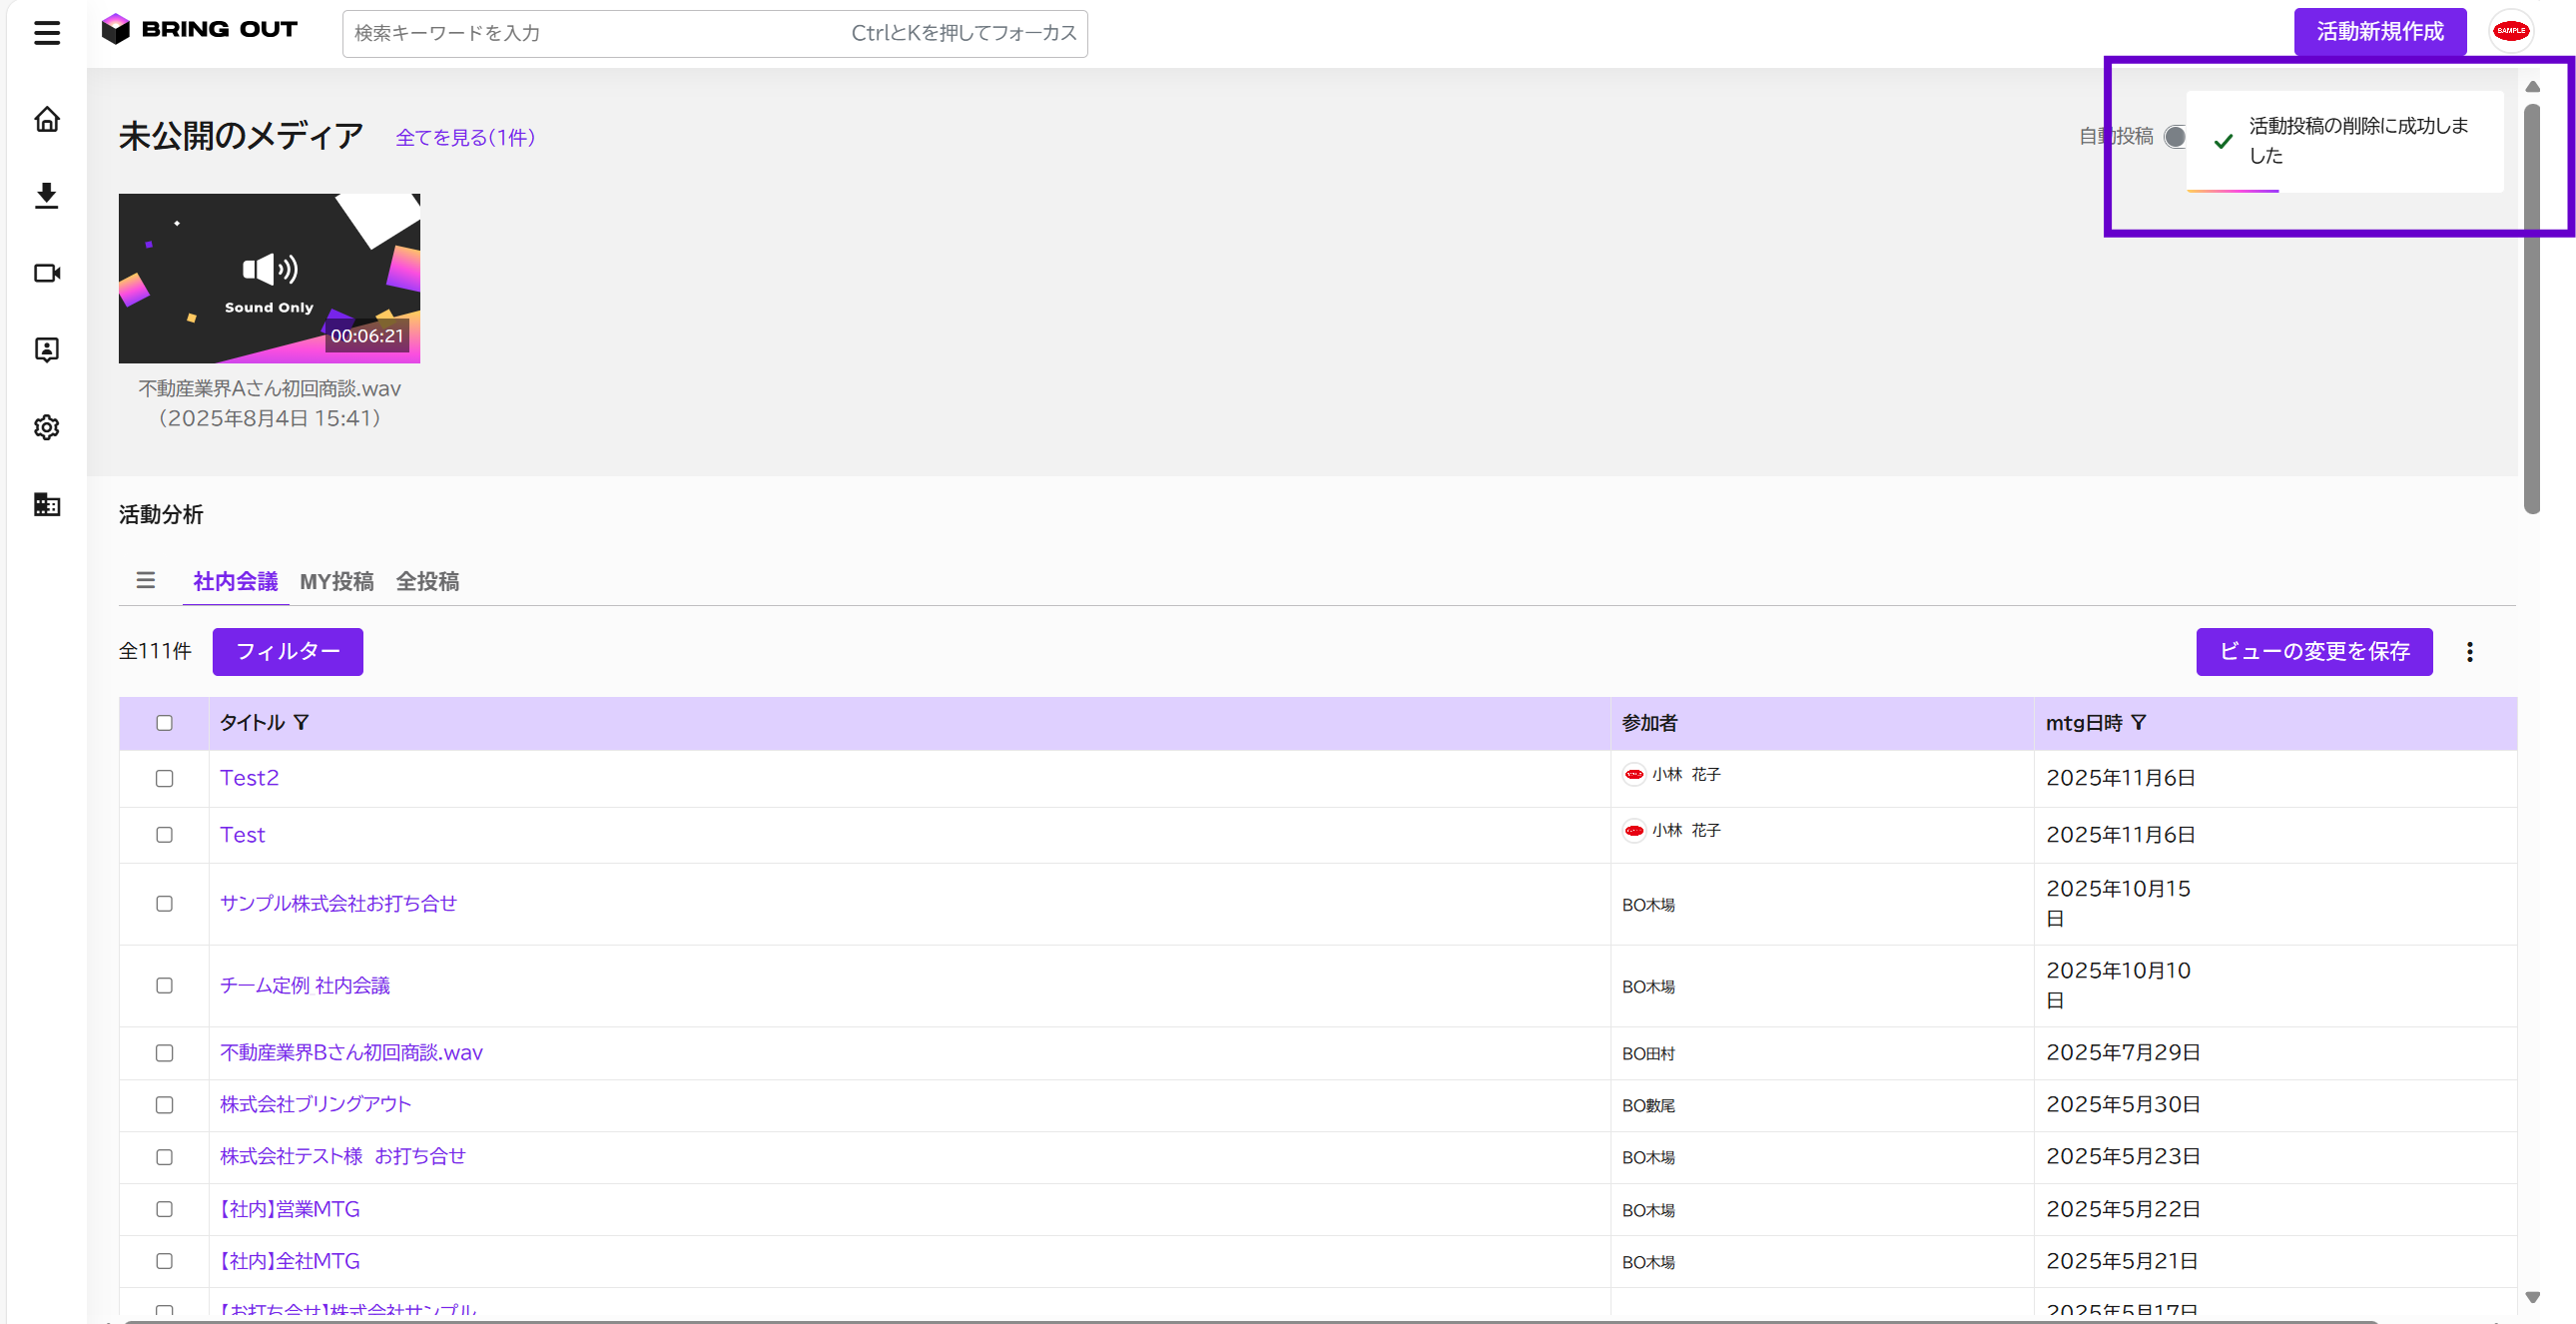2576x1324 pixels.
Task: Click the search keyword input field
Action: point(714,34)
